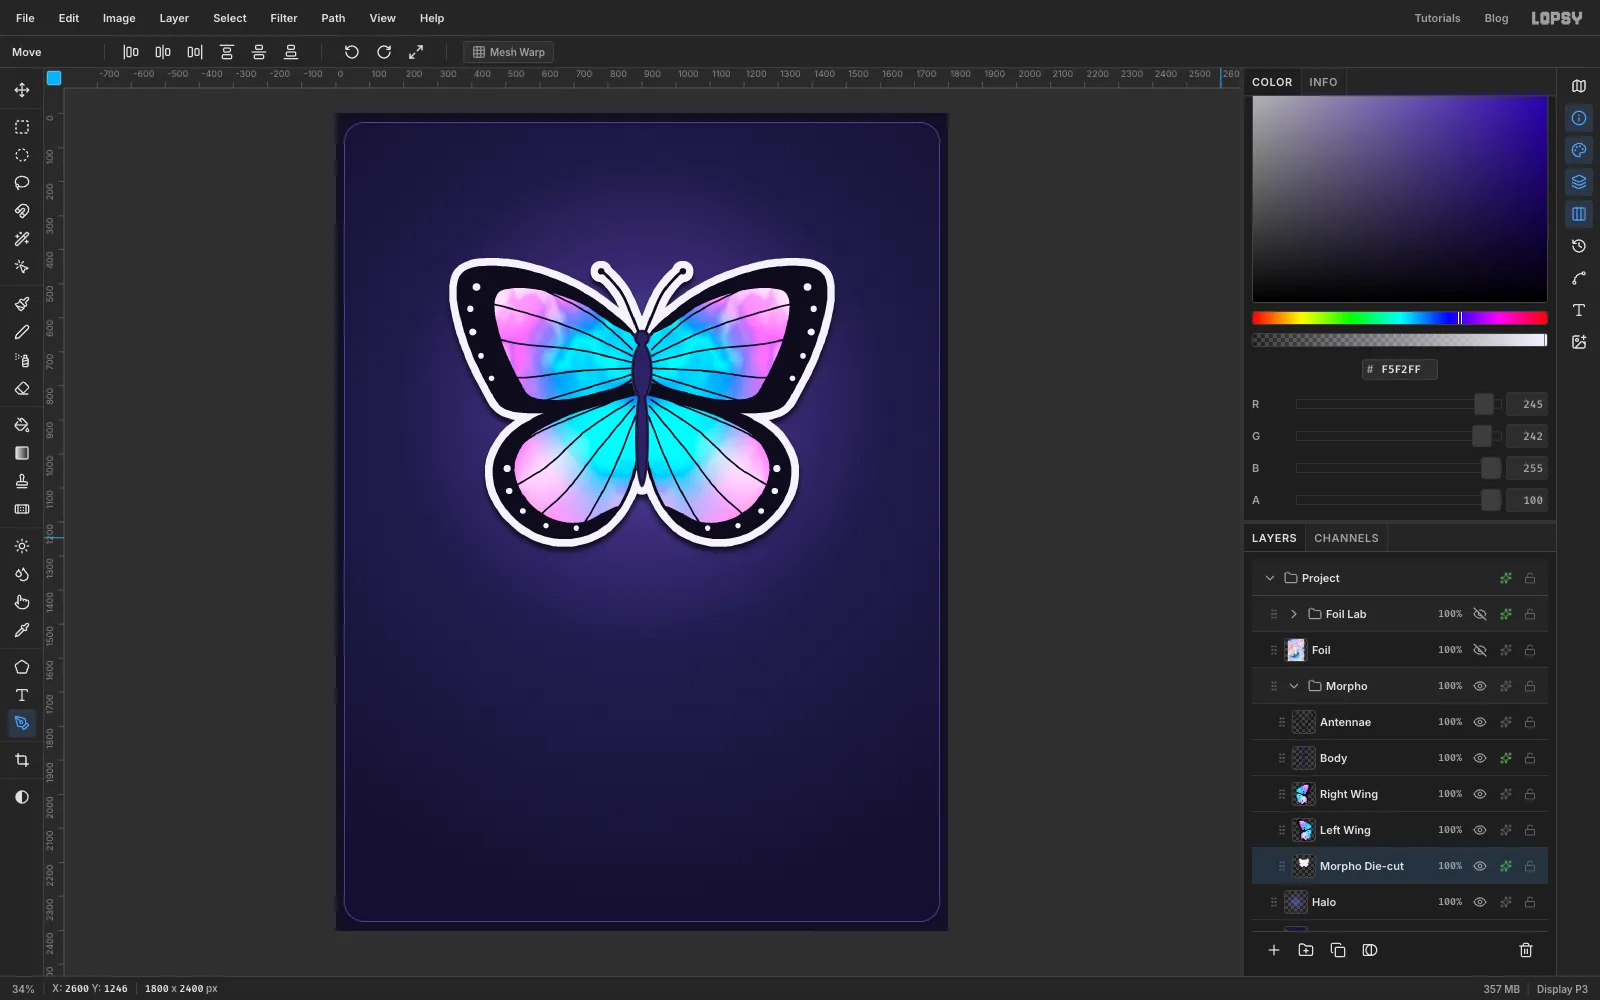1600x1000 pixels.
Task: Toggle effects on the Body layer
Action: click(1506, 758)
